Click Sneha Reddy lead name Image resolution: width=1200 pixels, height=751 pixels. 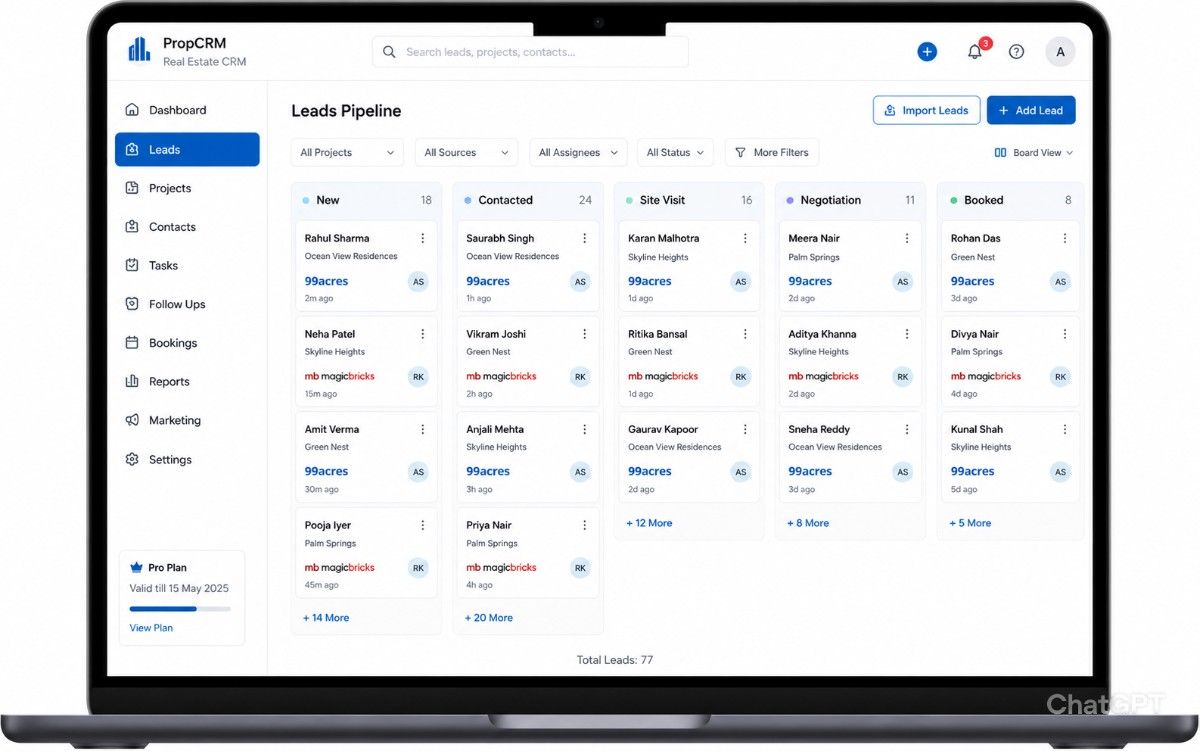pos(819,429)
